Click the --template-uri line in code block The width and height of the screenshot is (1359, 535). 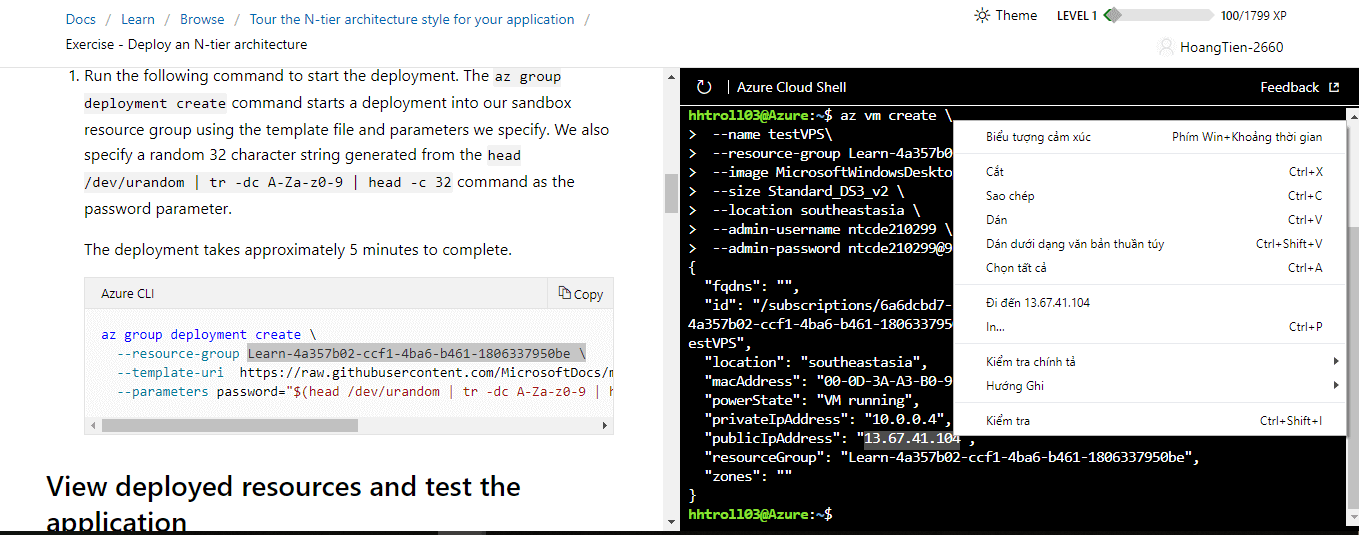365,372
